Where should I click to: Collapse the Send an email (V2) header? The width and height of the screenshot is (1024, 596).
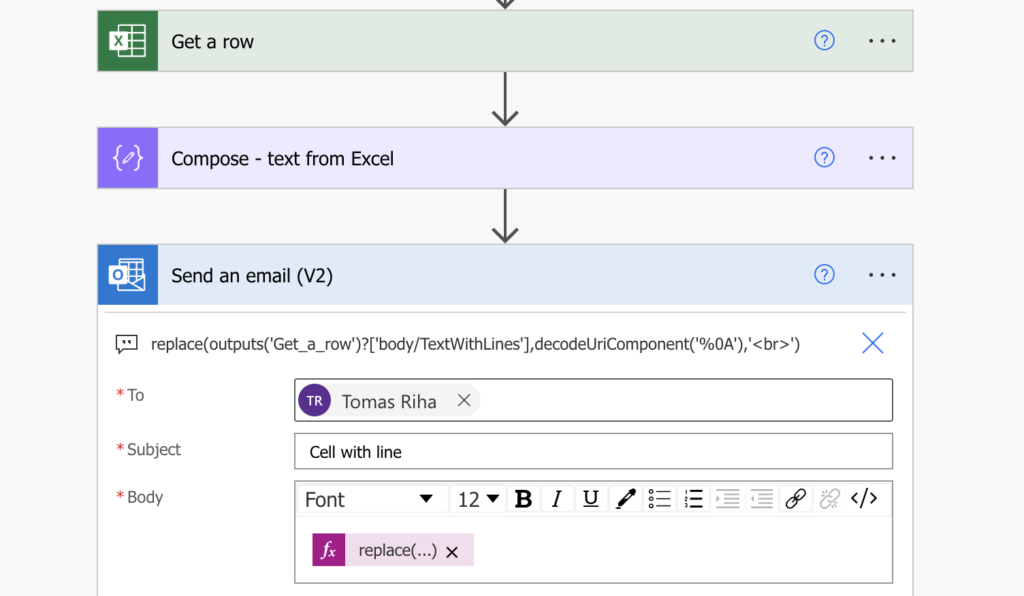coord(505,275)
